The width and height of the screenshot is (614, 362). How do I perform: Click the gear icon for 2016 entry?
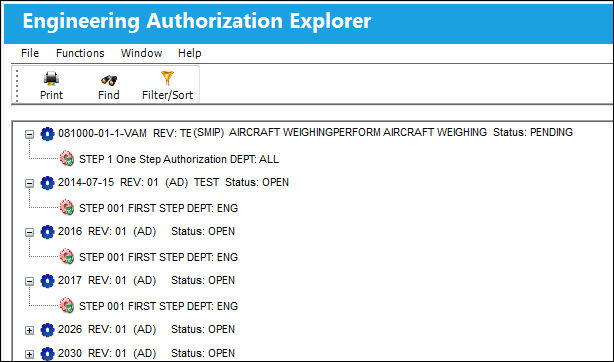click(x=47, y=232)
